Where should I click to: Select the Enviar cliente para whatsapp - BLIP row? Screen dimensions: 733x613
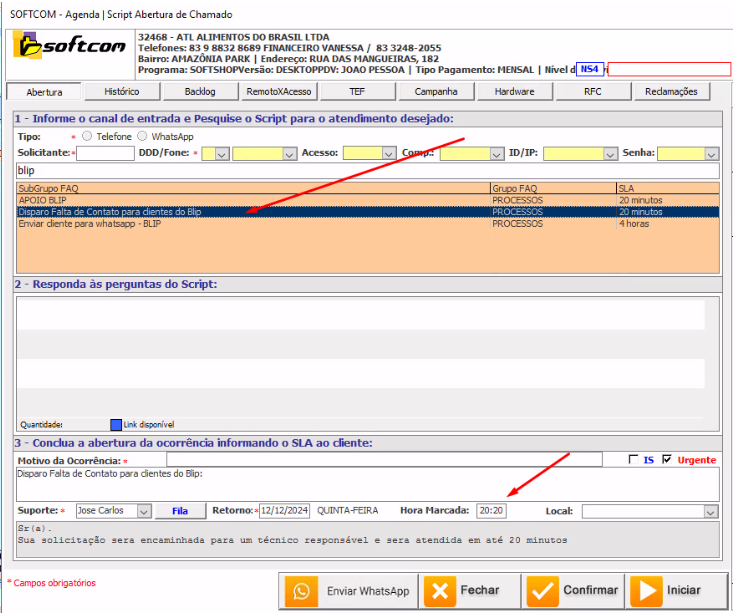click(x=90, y=224)
